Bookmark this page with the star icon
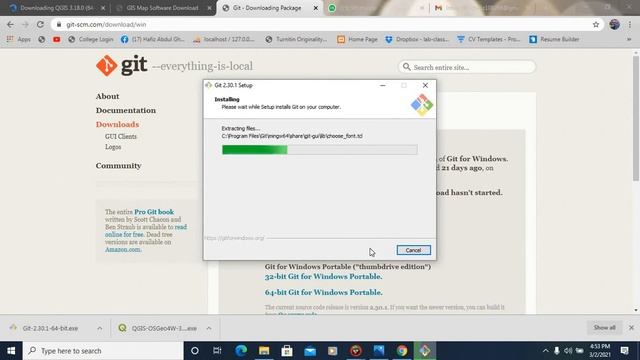The image size is (640, 360). click(x=596, y=24)
